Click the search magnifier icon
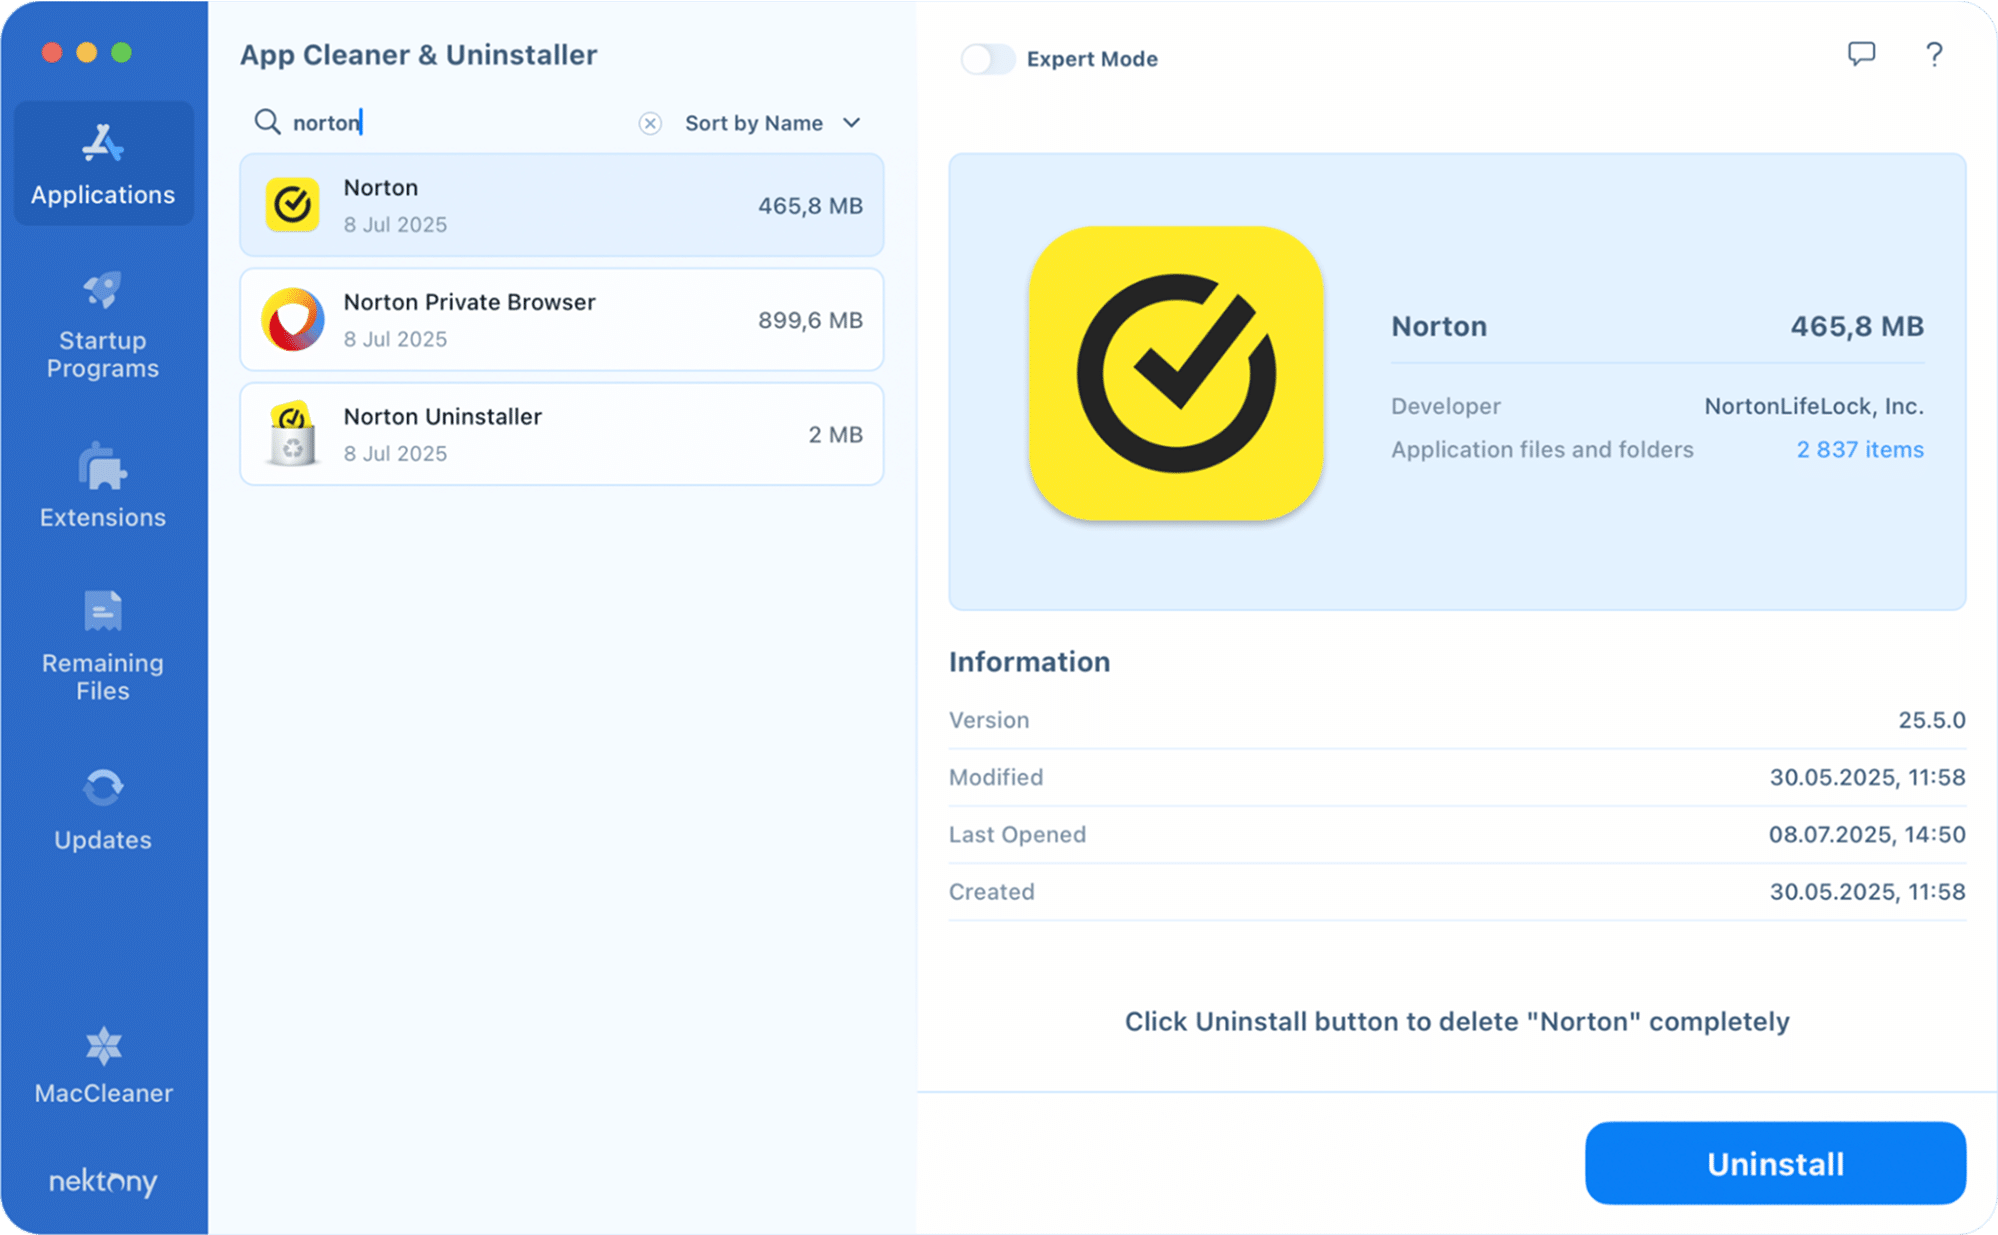This screenshot has width=1998, height=1235. click(x=267, y=121)
